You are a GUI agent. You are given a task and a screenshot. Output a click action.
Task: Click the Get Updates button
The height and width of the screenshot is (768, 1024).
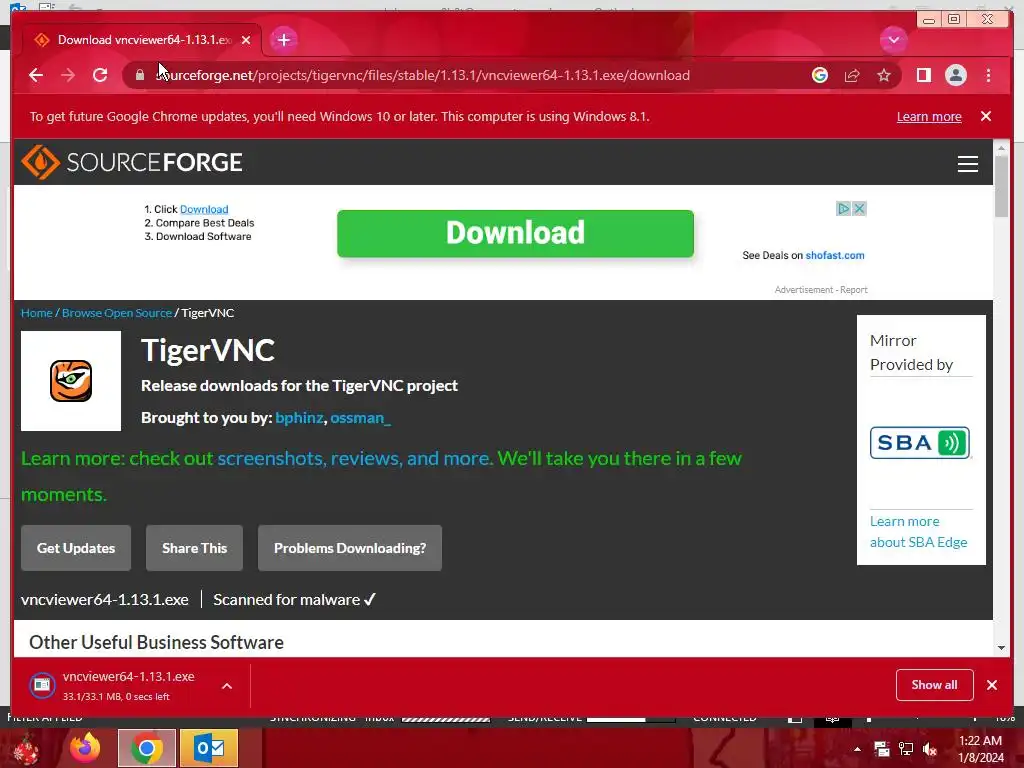76,548
